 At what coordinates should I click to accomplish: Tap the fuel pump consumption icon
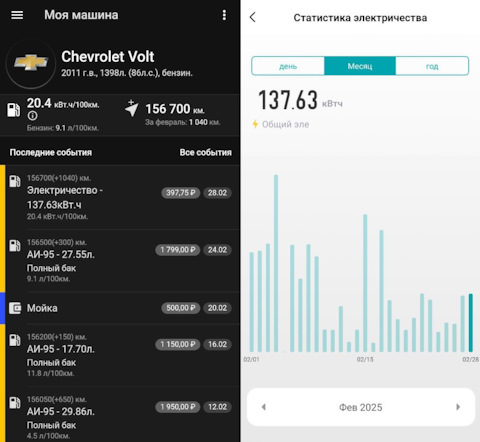pos(14,110)
